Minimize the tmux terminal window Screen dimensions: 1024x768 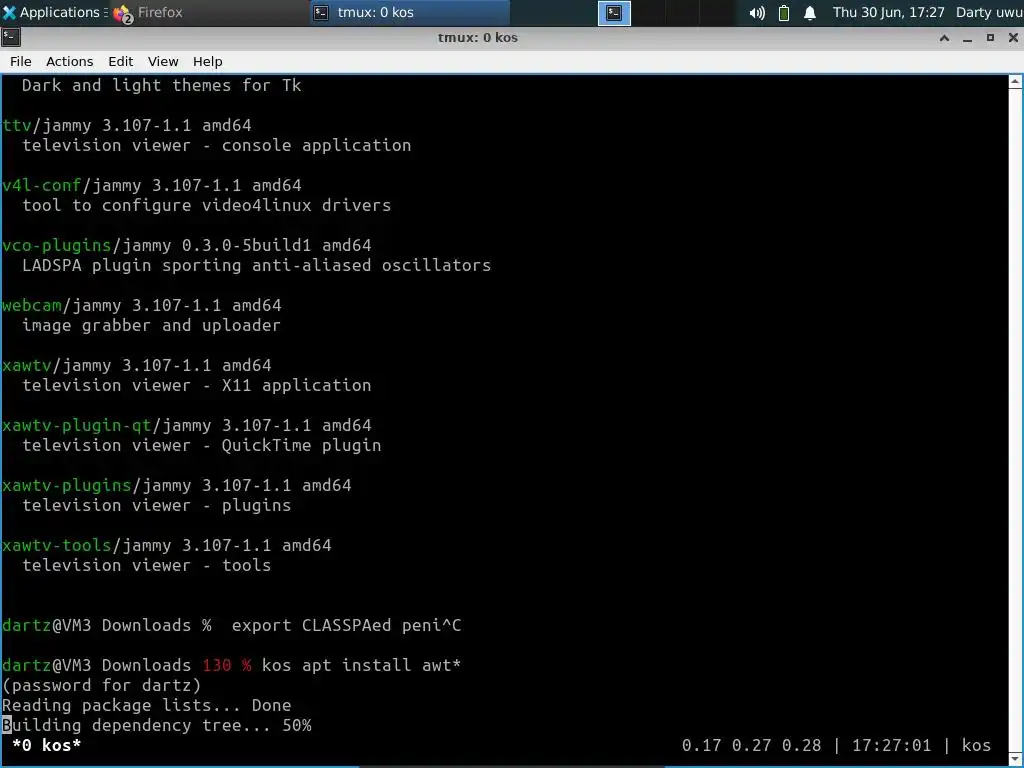967,38
